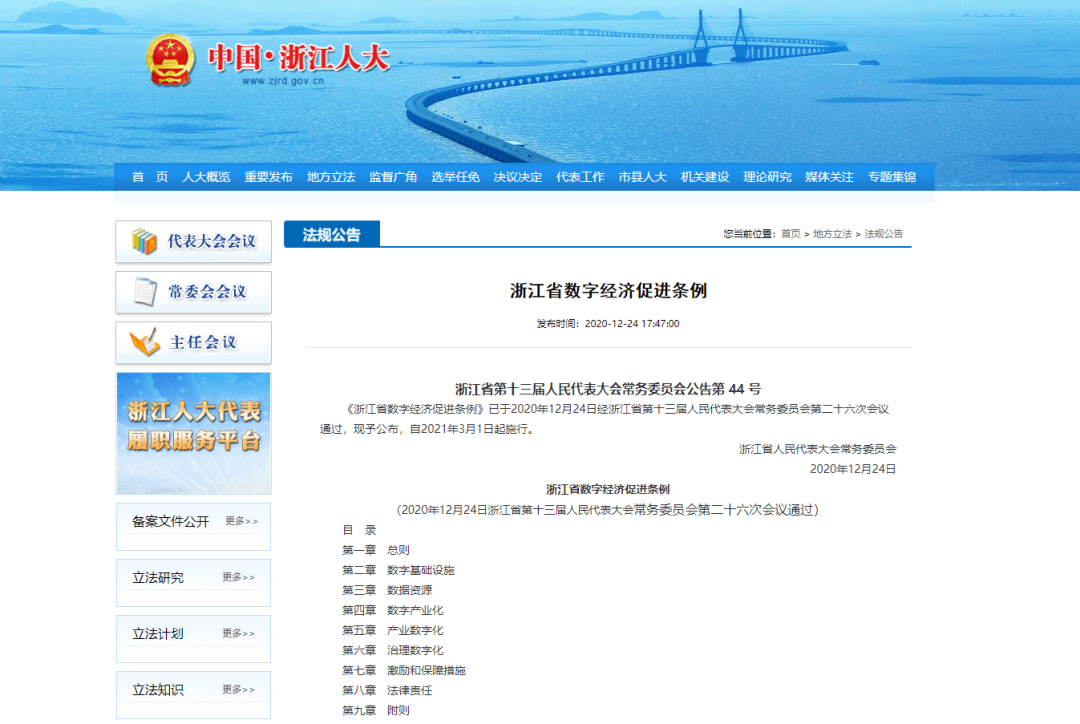Open 浙江人大代表履职服务平台 banner
The width and height of the screenshot is (1080, 724).
pyautogui.click(x=194, y=433)
